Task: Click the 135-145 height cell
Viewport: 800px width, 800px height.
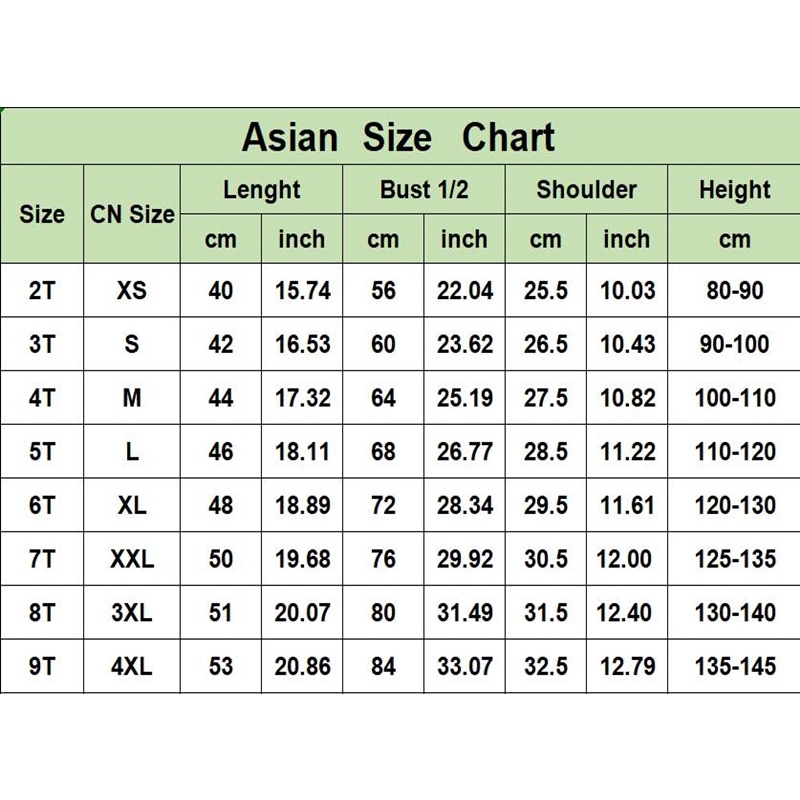Action: pyautogui.click(x=735, y=666)
